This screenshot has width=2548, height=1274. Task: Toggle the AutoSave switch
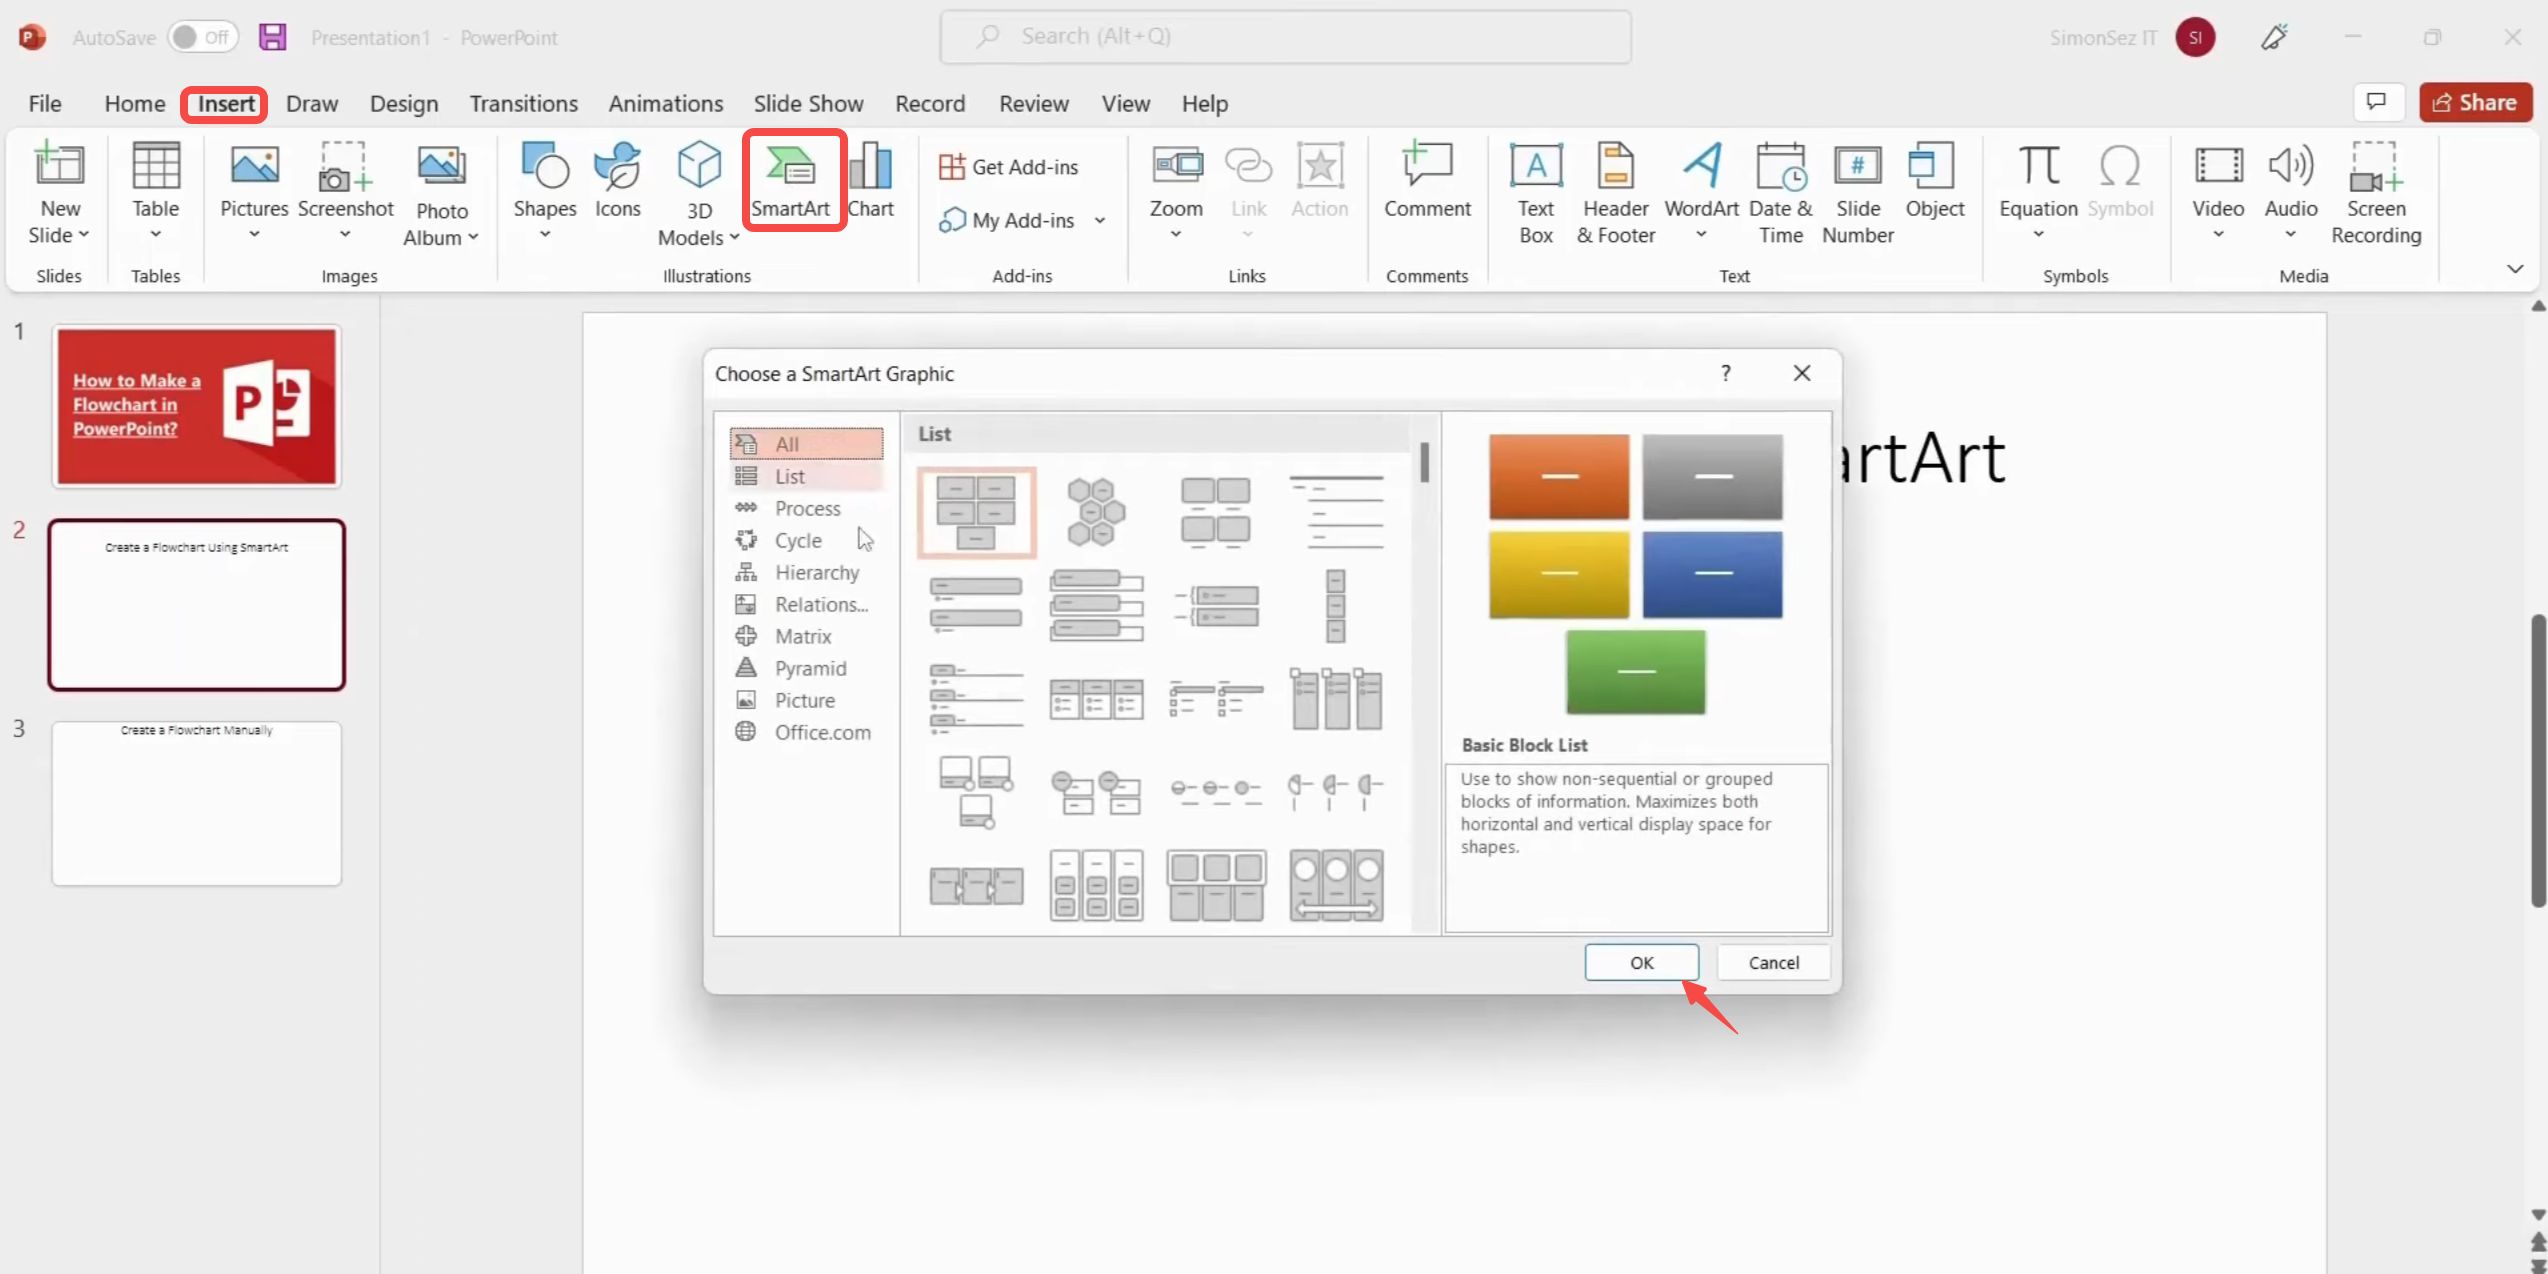click(x=203, y=37)
